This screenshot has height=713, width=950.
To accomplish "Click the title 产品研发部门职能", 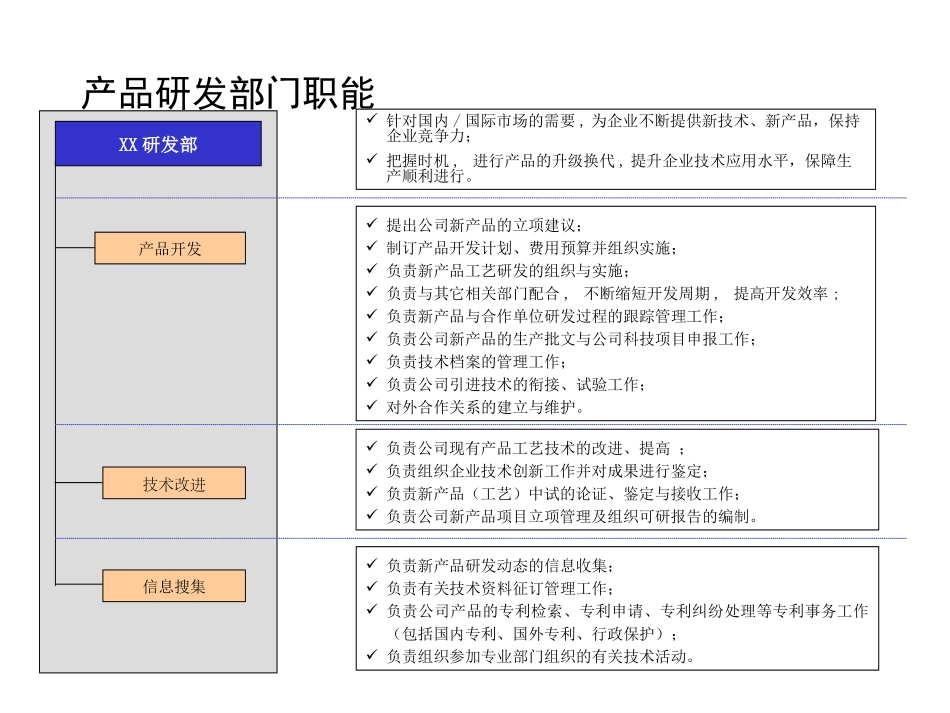I will 228,93.
